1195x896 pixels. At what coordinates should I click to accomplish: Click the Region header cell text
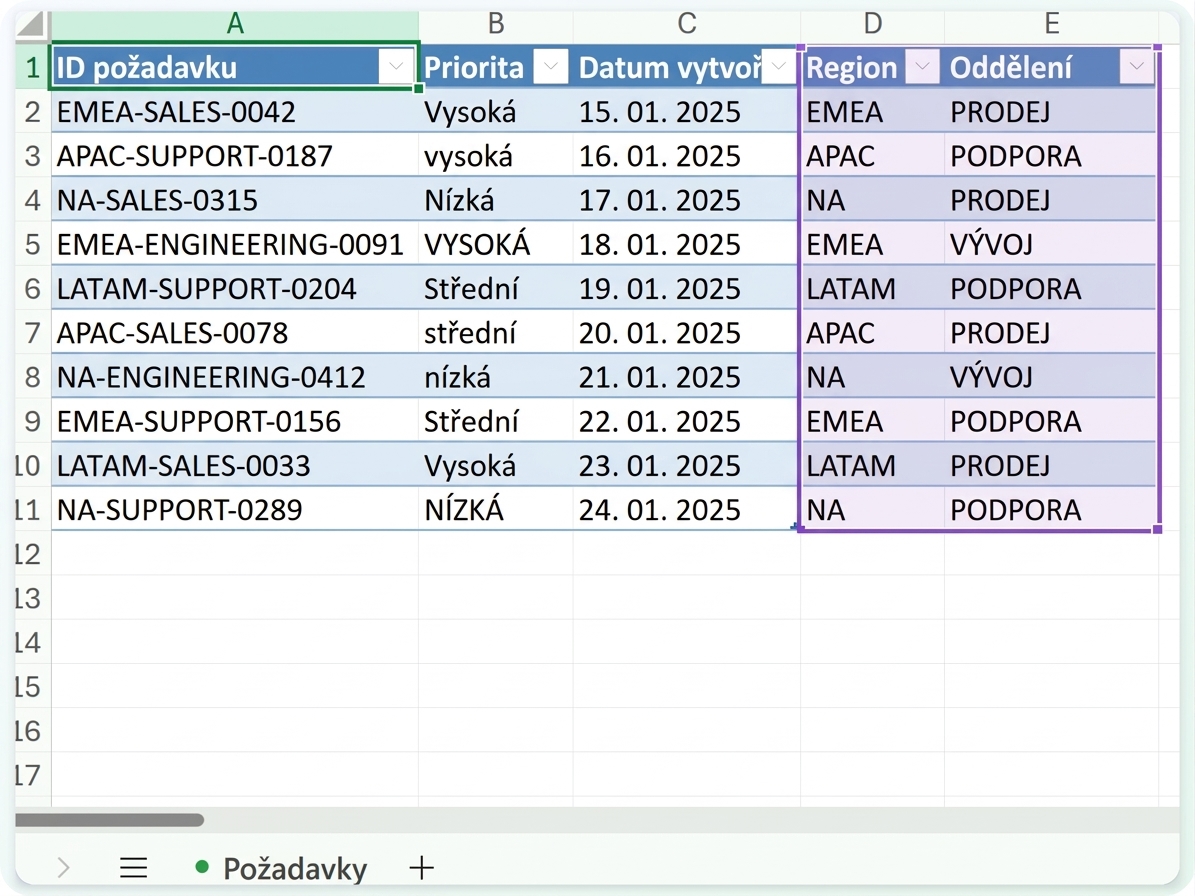(x=852, y=68)
